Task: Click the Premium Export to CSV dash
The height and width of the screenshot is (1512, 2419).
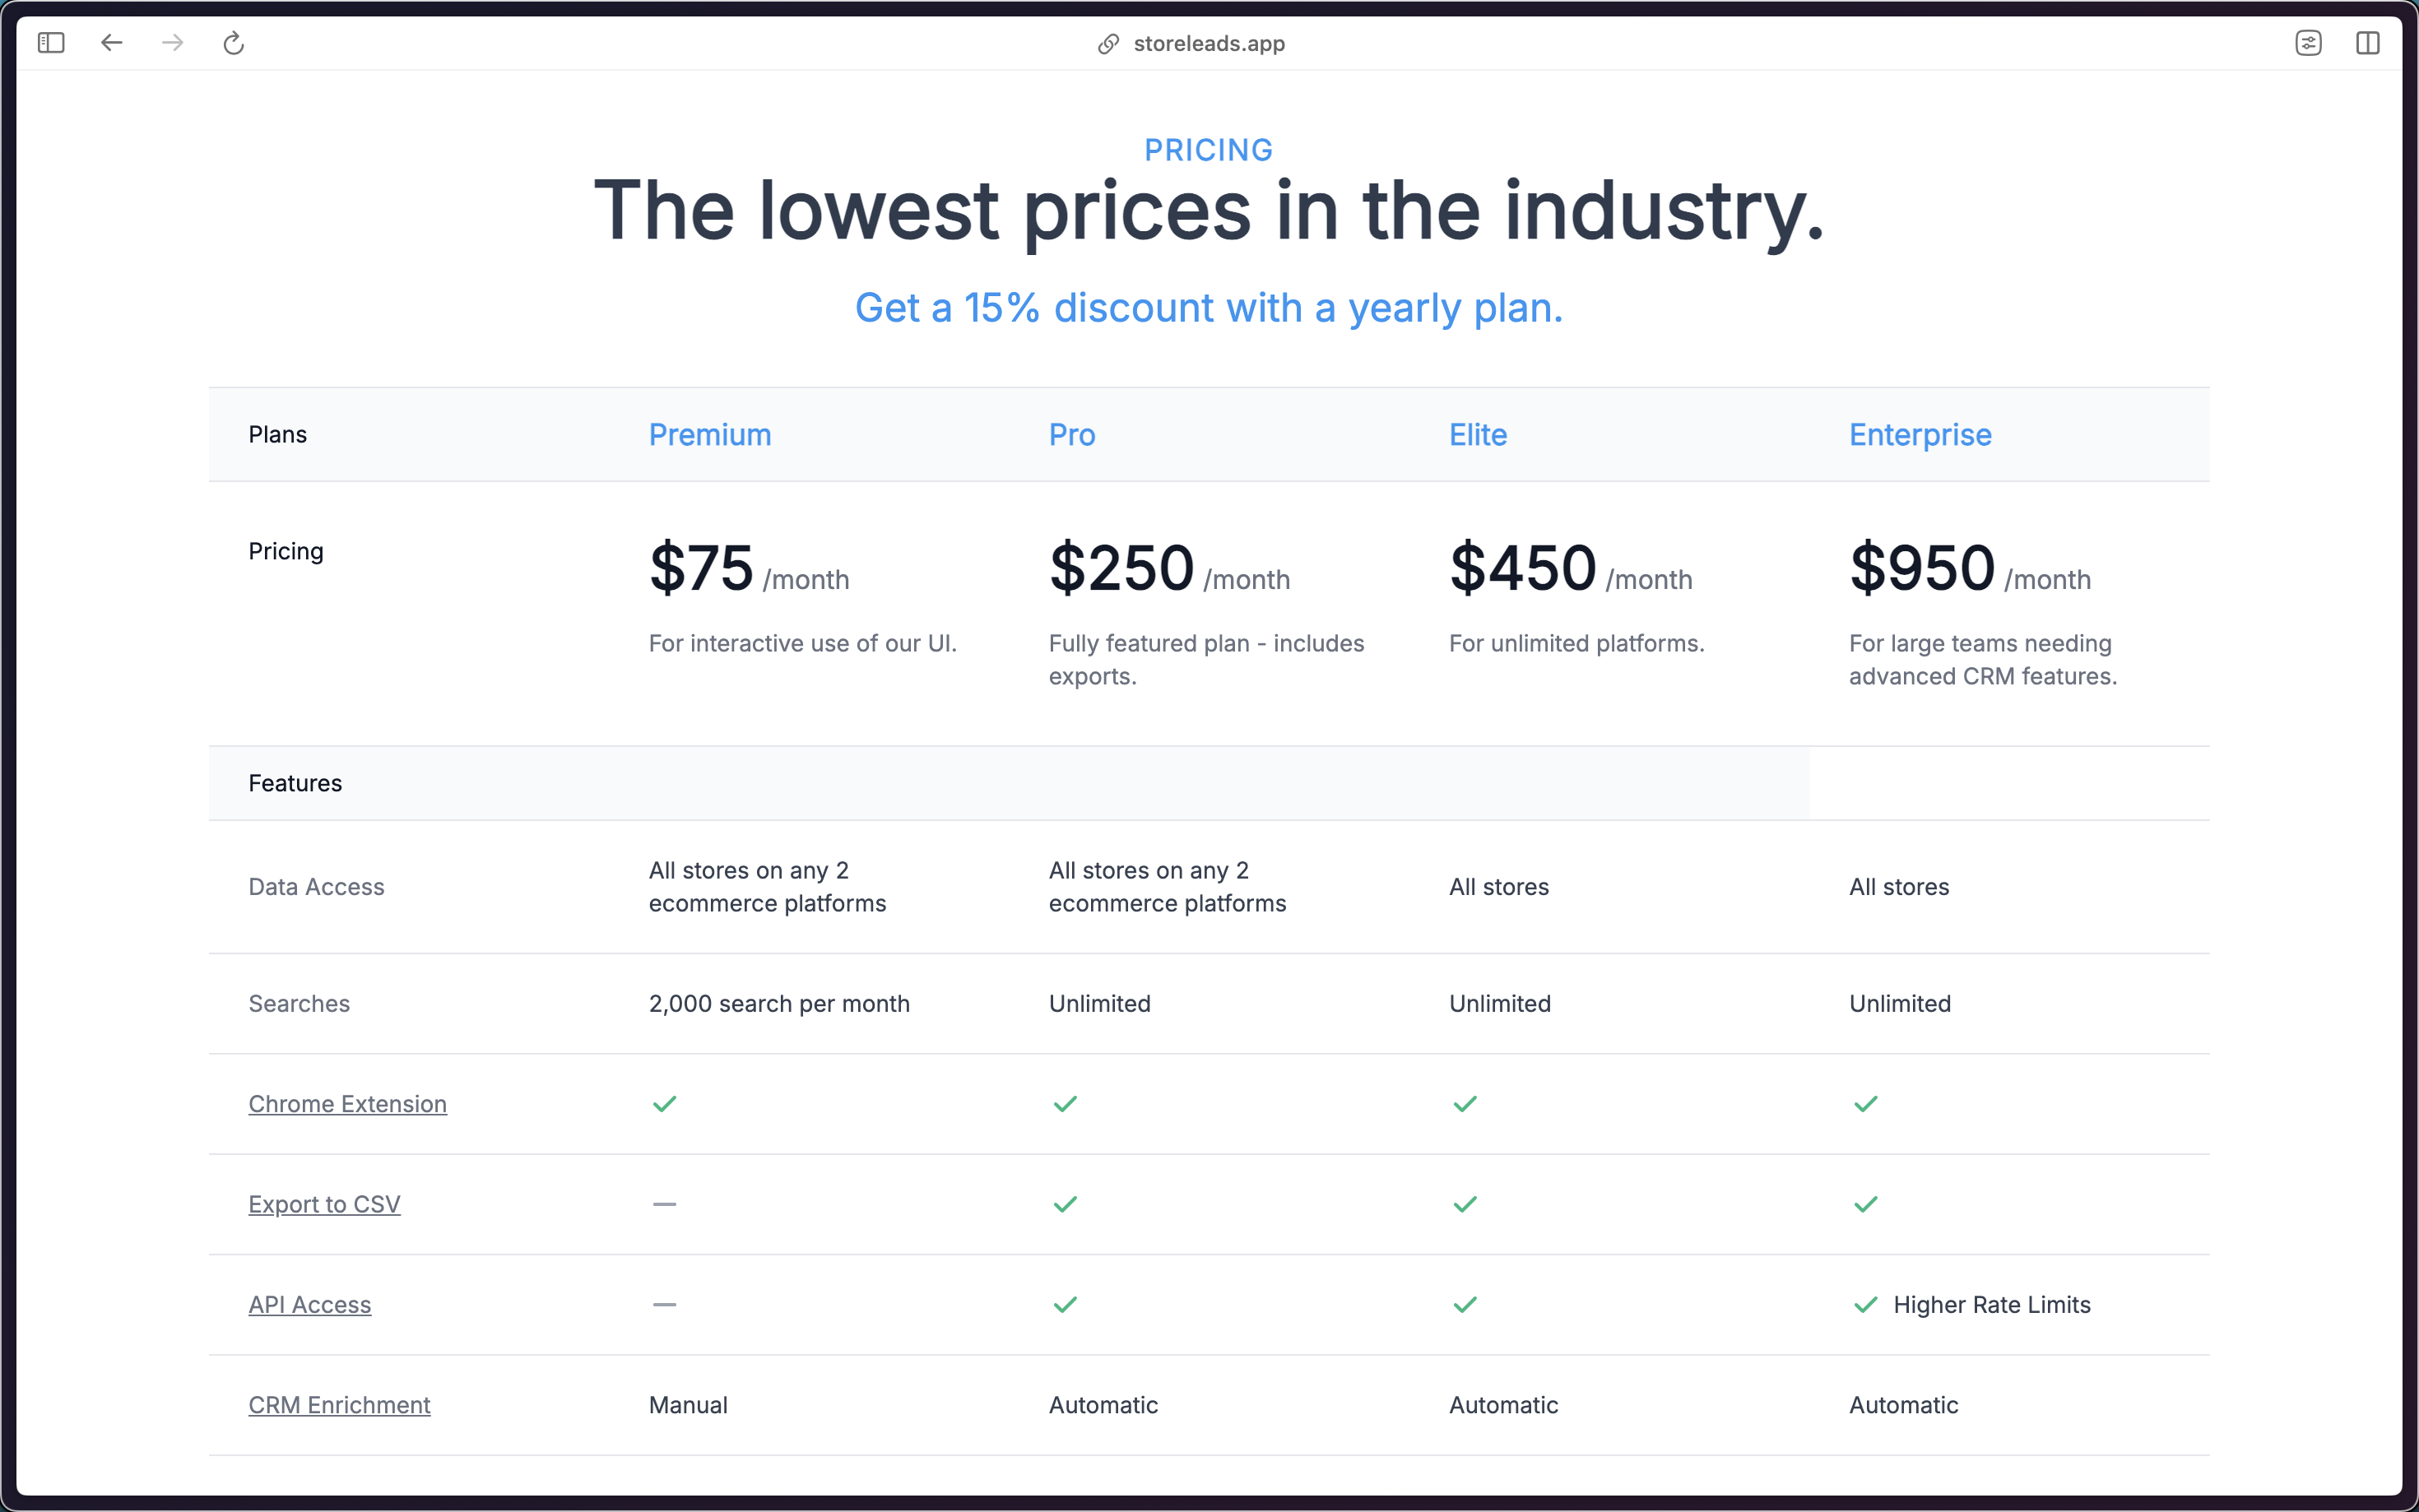Action: [x=665, y=1204]
